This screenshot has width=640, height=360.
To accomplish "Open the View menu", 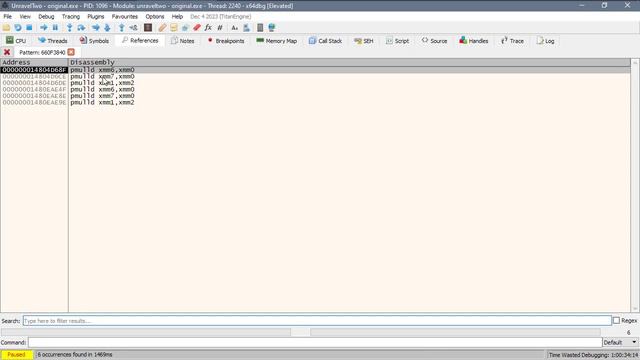I will click(x=25, y=16).
